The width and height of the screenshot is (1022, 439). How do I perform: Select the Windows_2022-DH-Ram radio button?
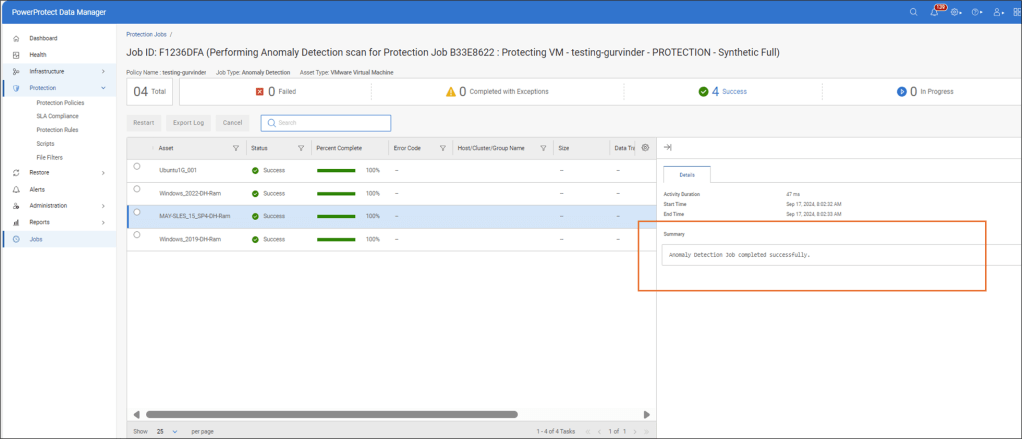point(136,190)
